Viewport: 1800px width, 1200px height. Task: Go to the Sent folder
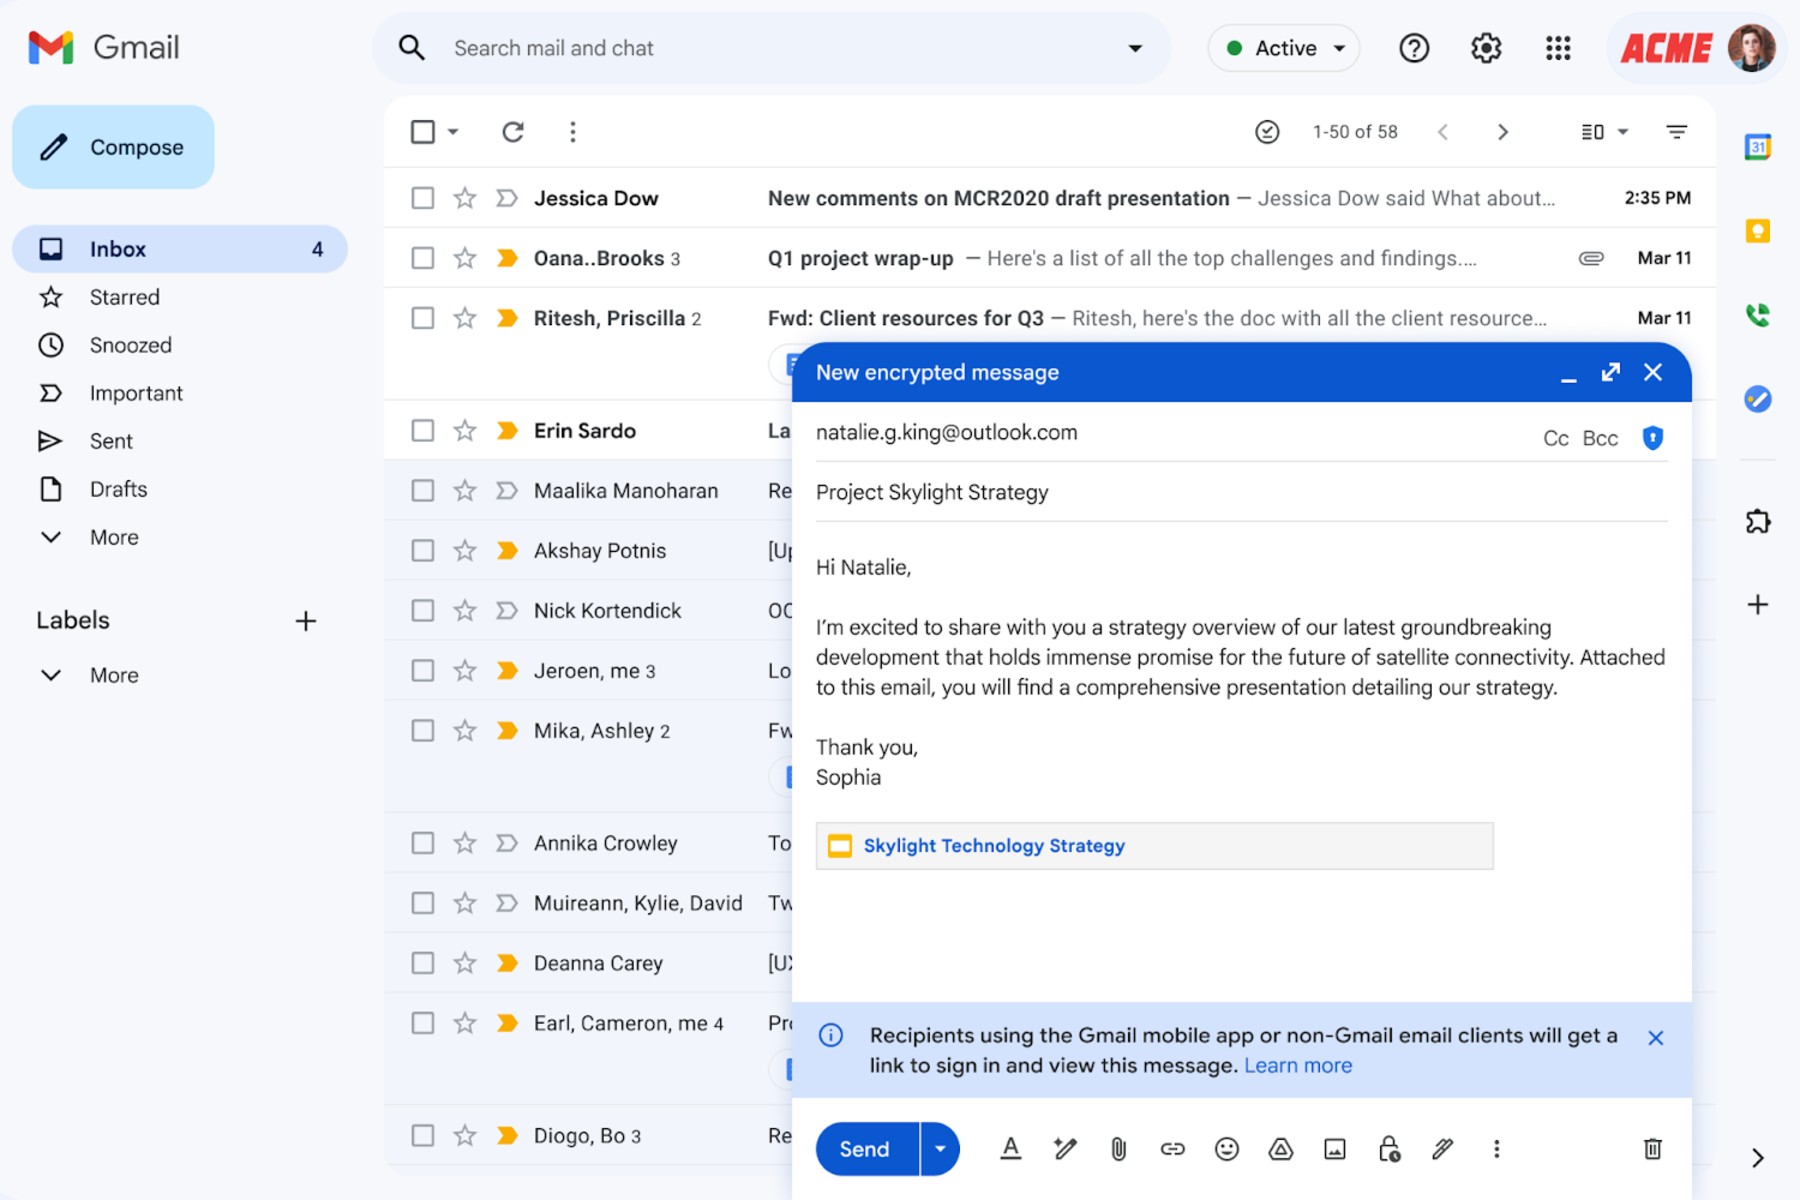point(111,441)
